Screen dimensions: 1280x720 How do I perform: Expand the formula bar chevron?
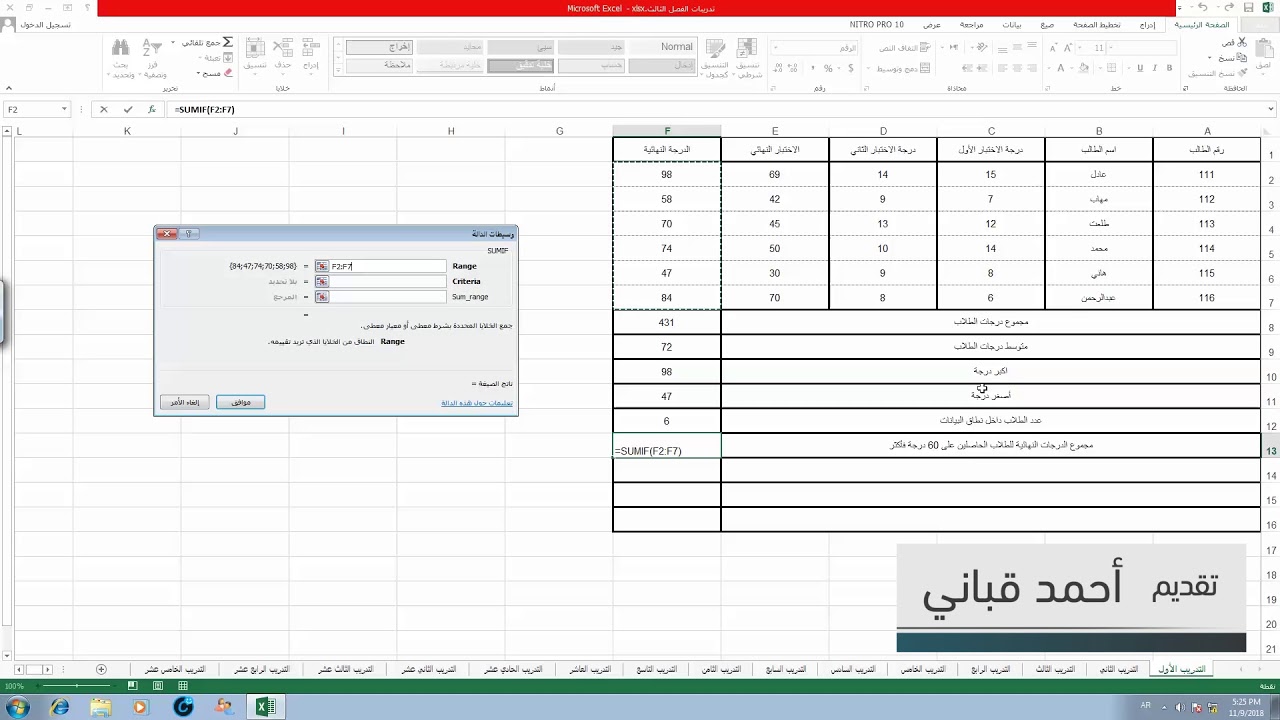1271,109
